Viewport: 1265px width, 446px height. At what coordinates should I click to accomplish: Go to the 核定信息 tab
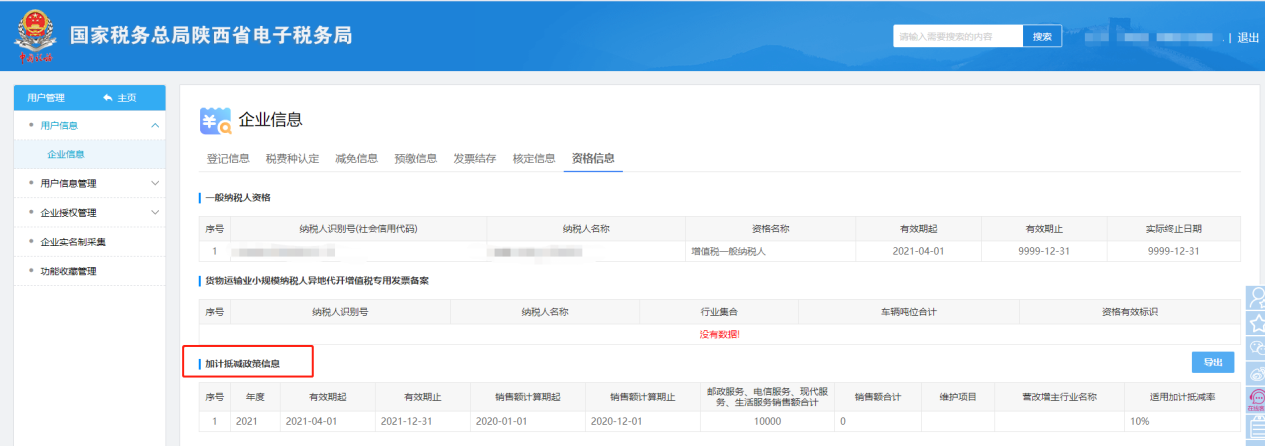533,158
